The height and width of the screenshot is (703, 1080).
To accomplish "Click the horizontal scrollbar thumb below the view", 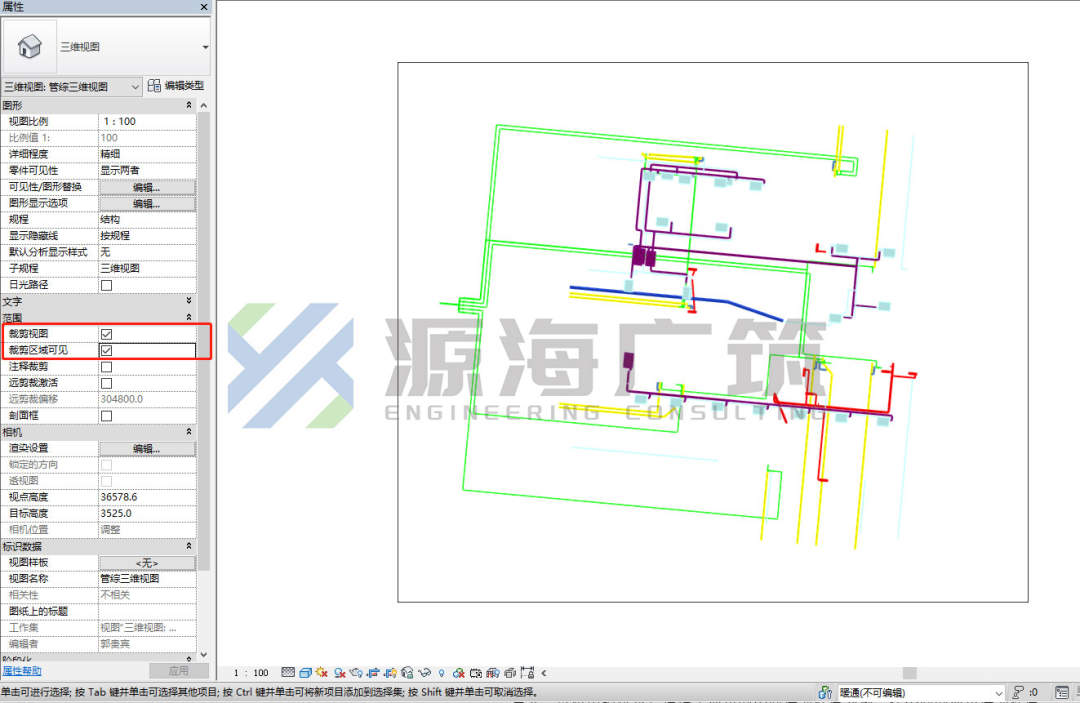I will (x=910, y=673).
